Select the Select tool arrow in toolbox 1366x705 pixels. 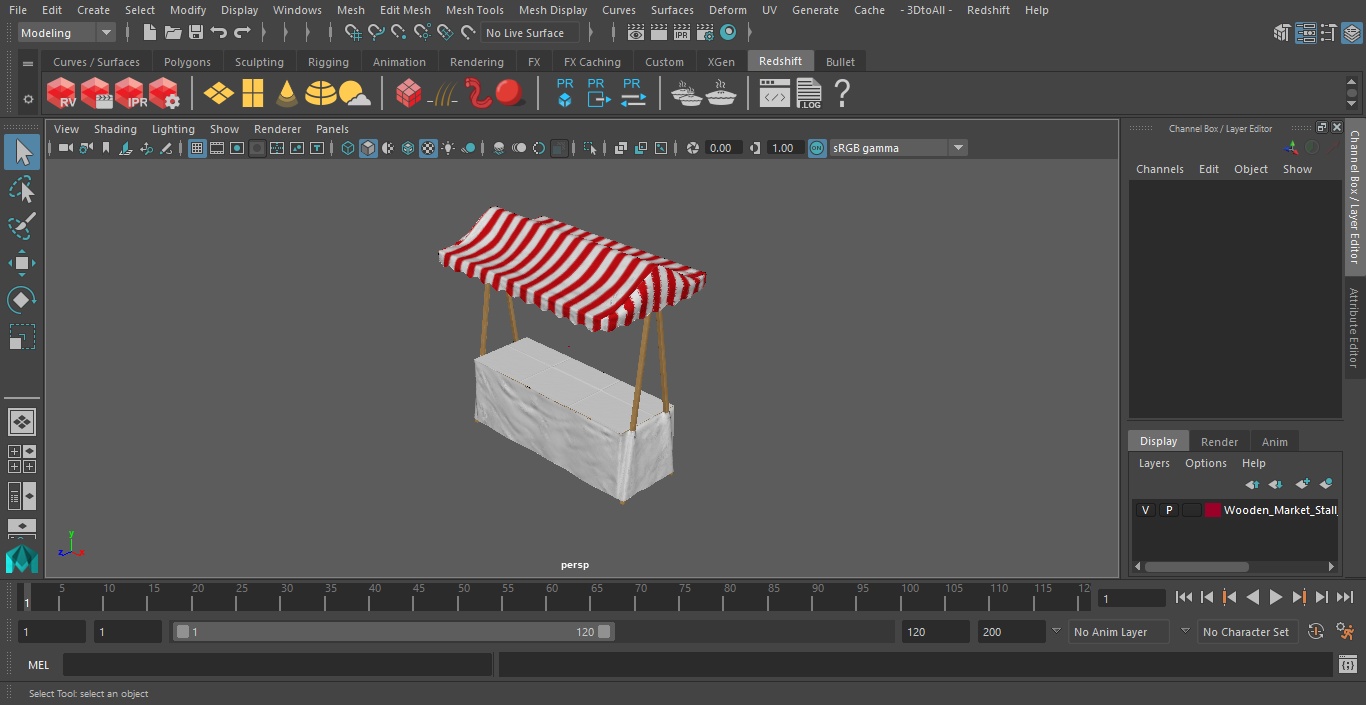(22, 152)
